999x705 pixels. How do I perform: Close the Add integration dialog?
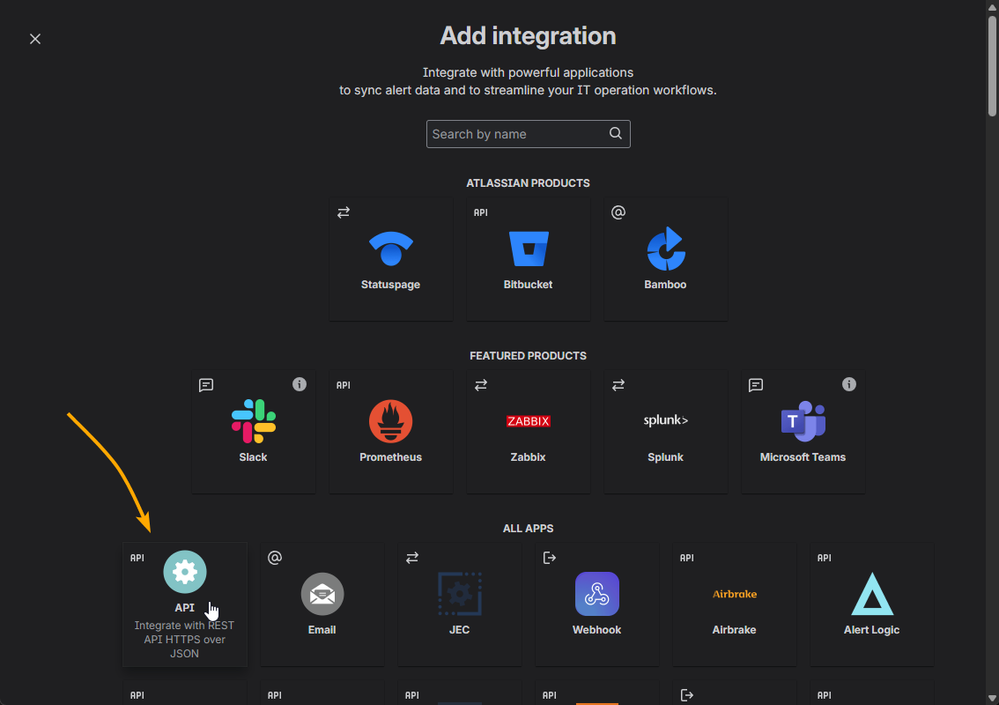35,39
